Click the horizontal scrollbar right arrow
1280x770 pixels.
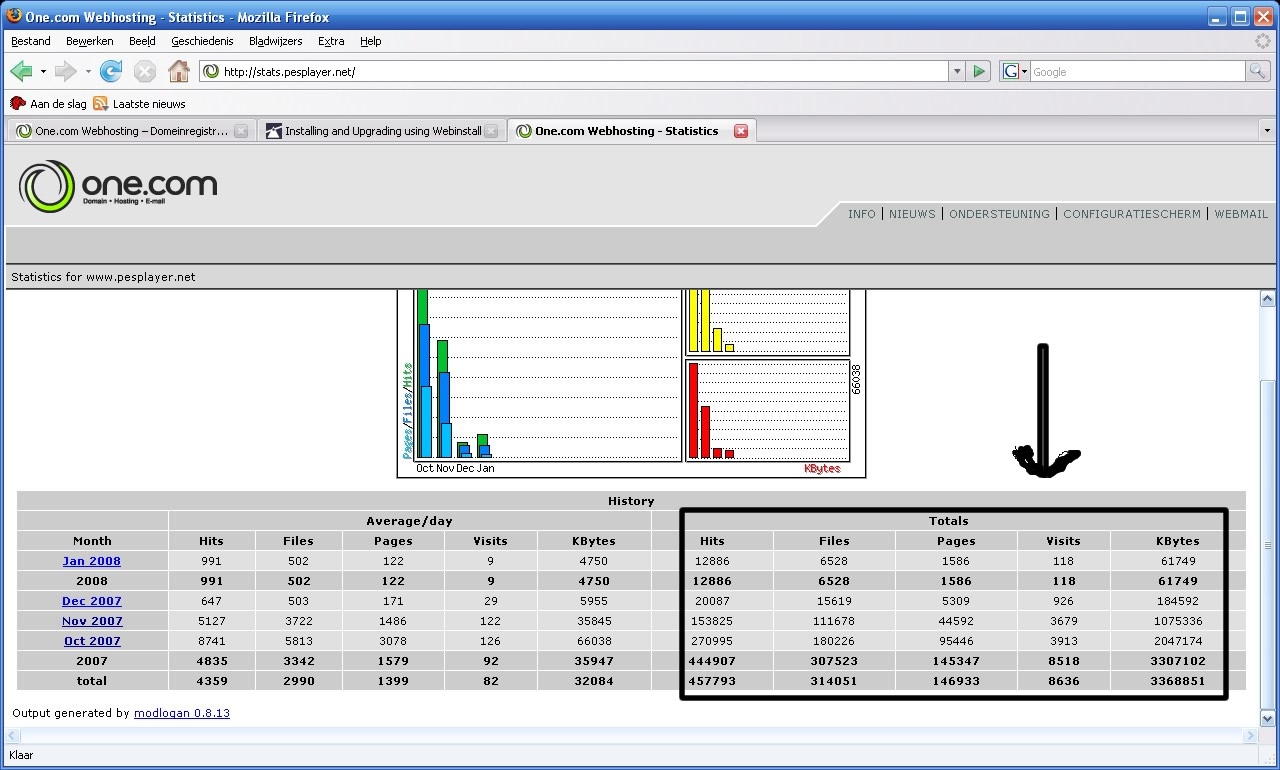pyautogui.click(x=1249, y=736)
